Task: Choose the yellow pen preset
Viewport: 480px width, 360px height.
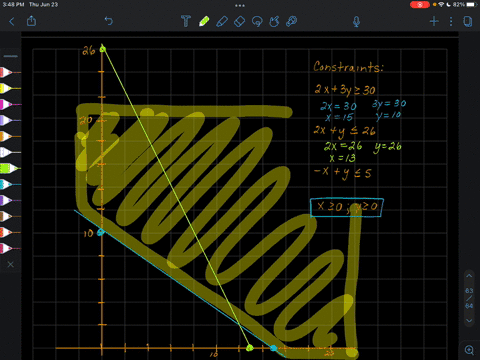Action: point(10,88)
